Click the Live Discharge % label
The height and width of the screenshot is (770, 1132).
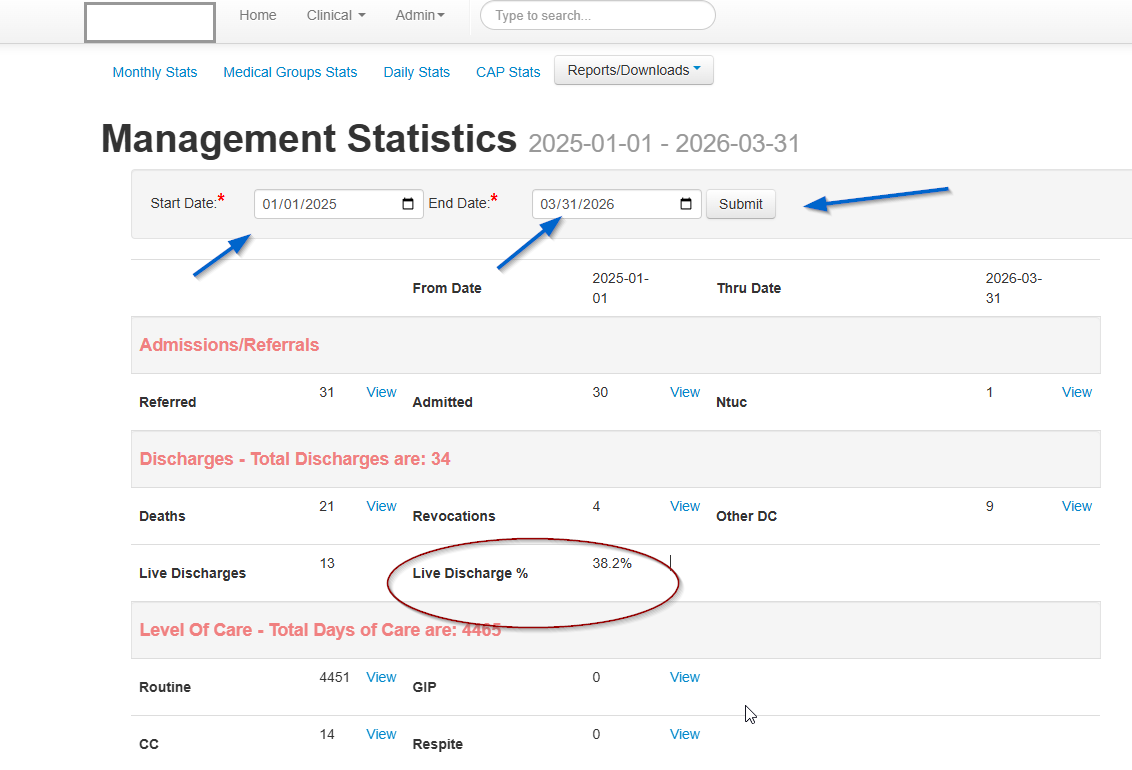point(470,574)
